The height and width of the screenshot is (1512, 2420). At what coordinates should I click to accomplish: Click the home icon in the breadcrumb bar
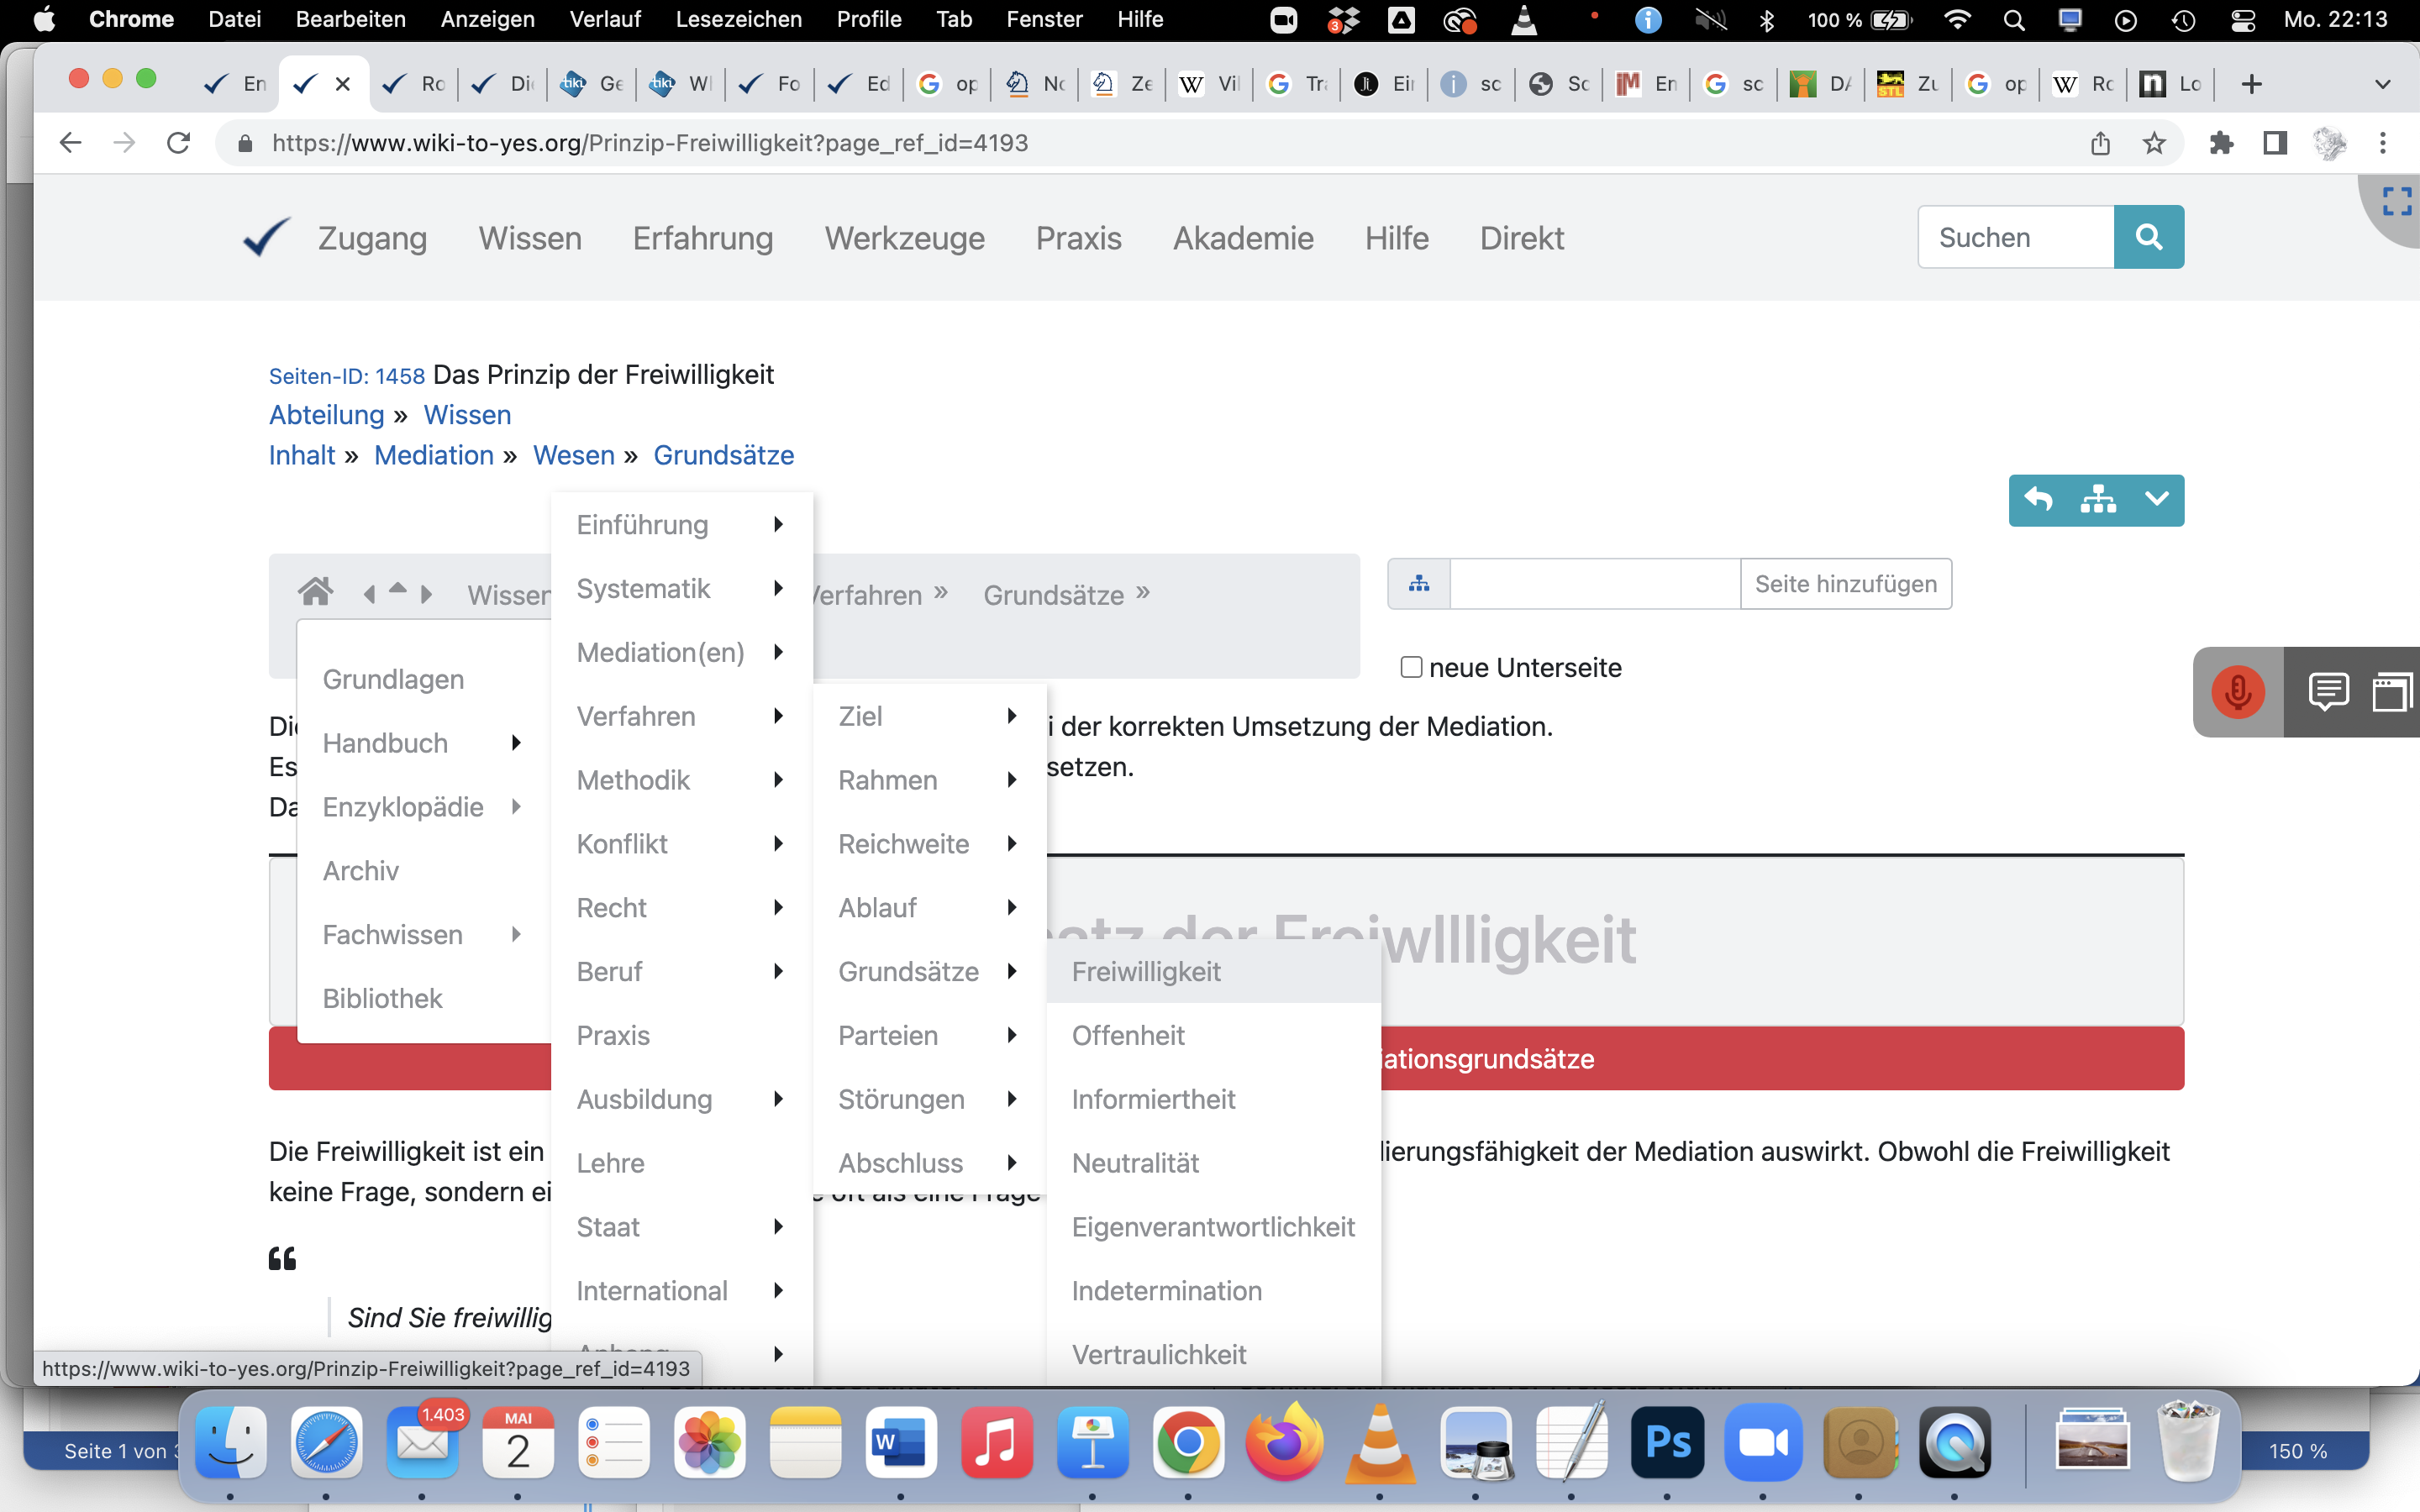315,592
